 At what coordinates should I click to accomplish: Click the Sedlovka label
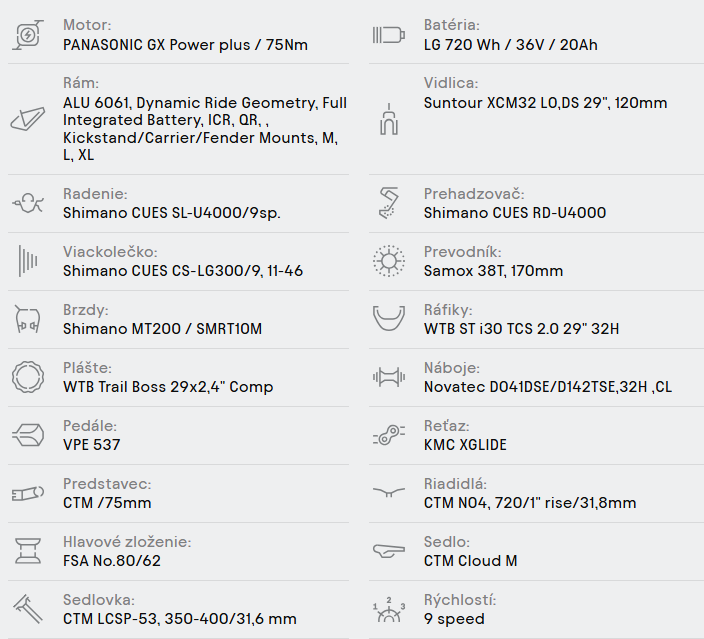pos(99,600)
